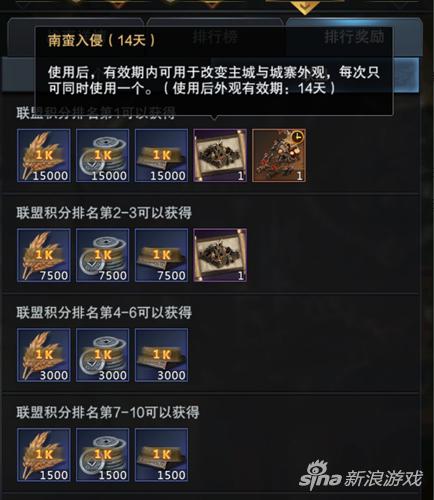This screenshot has width=434, height=500.
Task: Select the 15000 coin reward icon
Action: coord(103,155)
